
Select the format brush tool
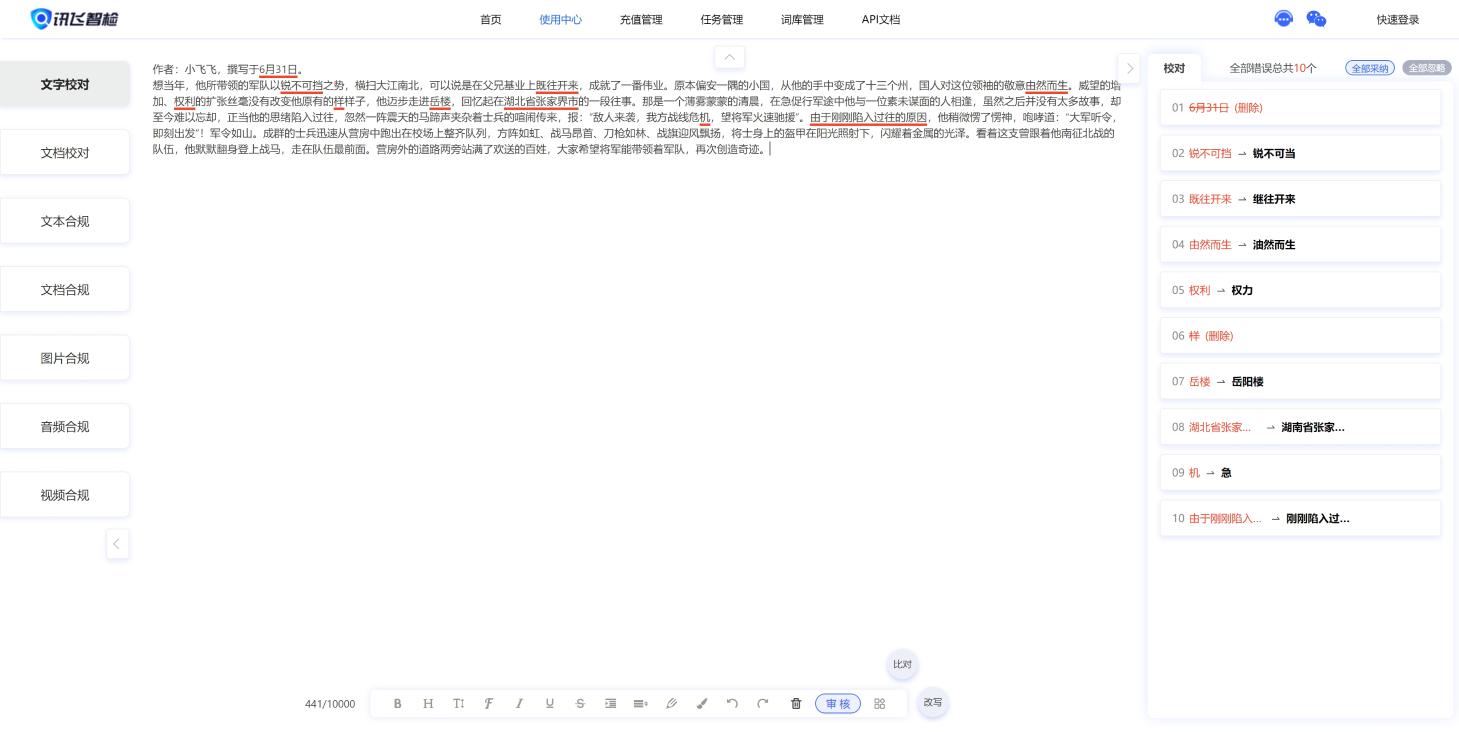point(701,704)
